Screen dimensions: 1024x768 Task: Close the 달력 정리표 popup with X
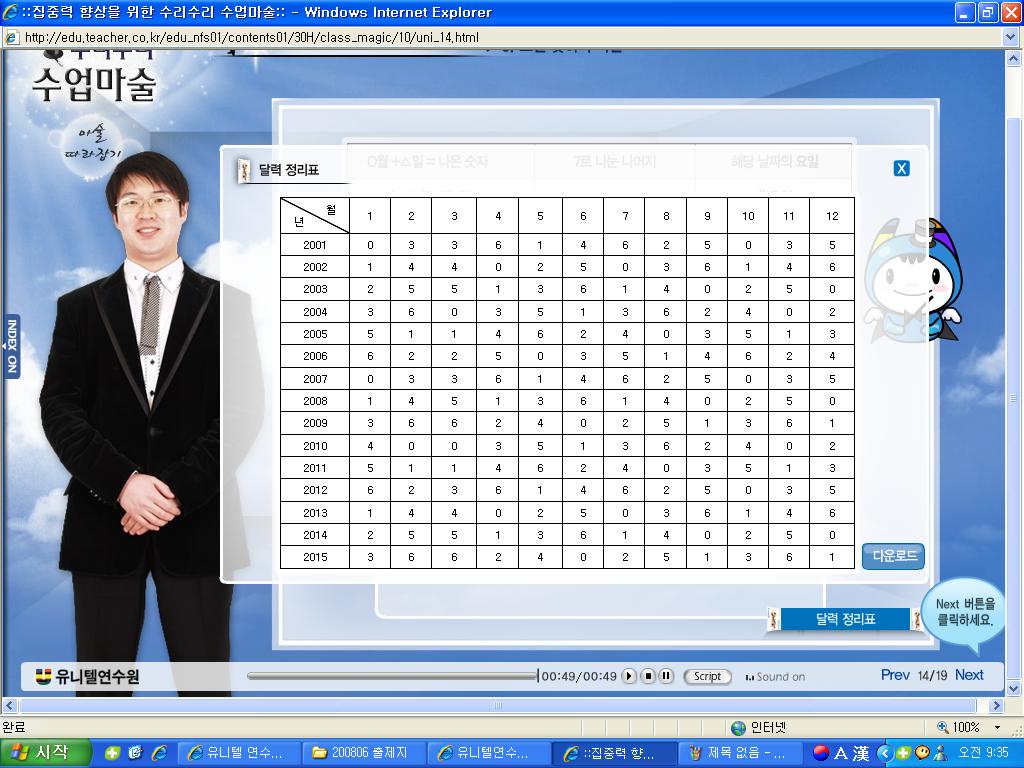901,168
